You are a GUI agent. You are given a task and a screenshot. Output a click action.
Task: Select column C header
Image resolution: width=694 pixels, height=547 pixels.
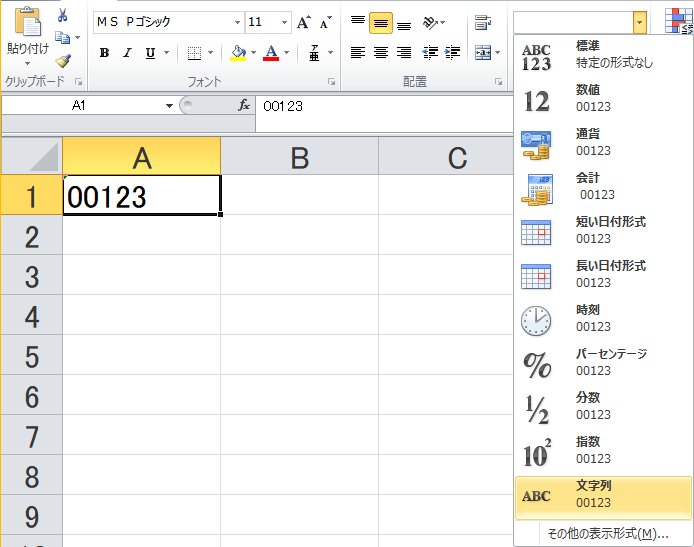(446, 156)
